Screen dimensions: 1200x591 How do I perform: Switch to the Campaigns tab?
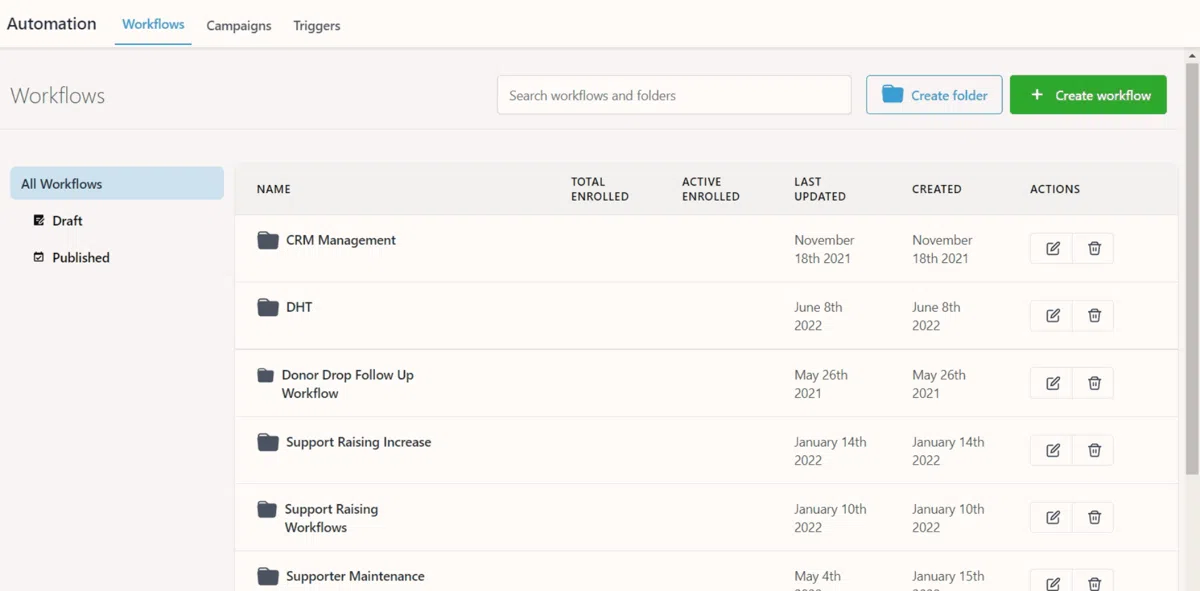238,26
